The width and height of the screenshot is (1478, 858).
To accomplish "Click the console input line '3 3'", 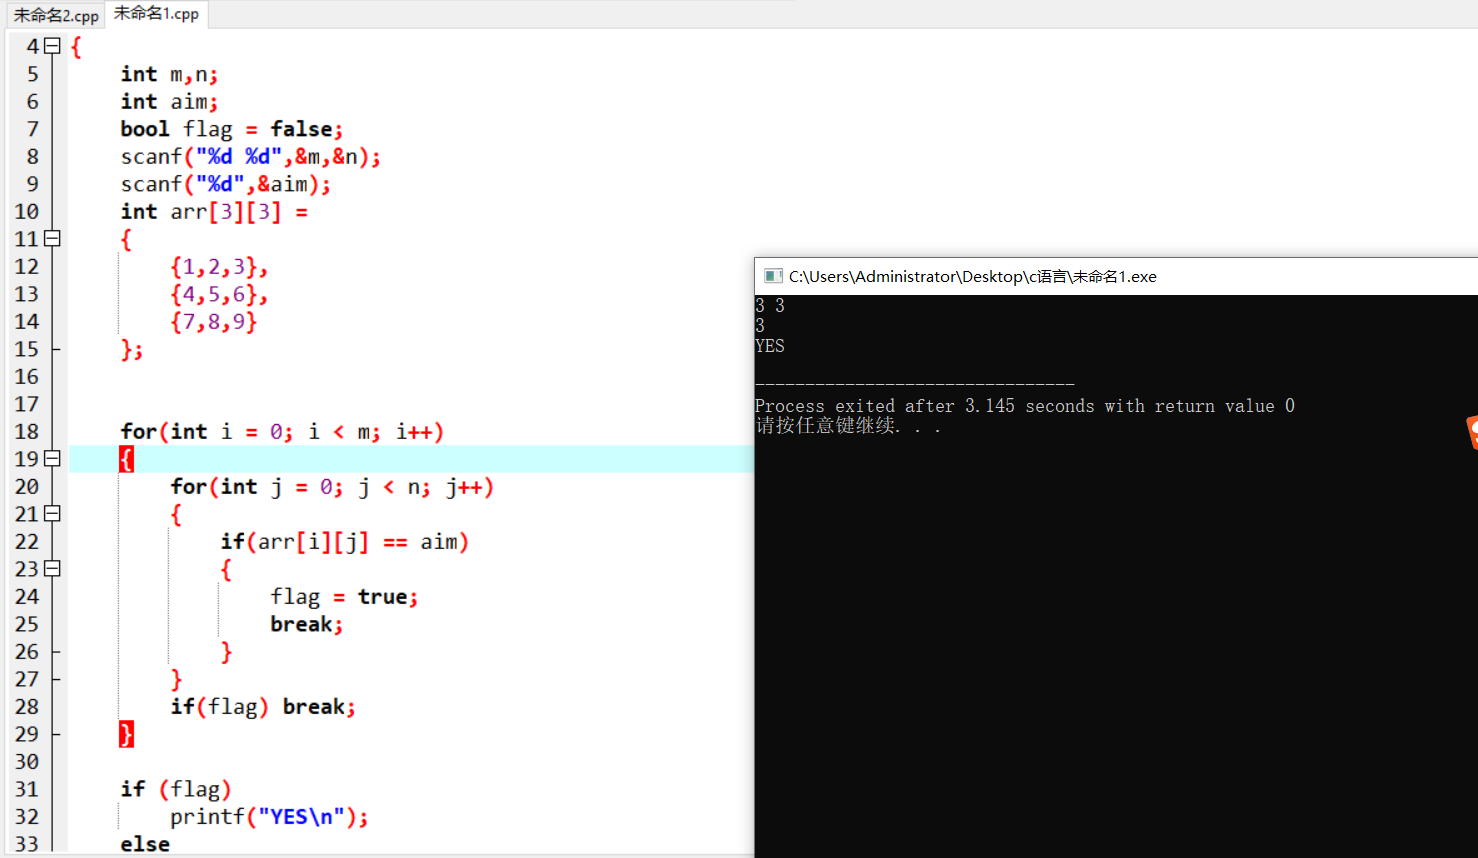I will click(770, 306).
